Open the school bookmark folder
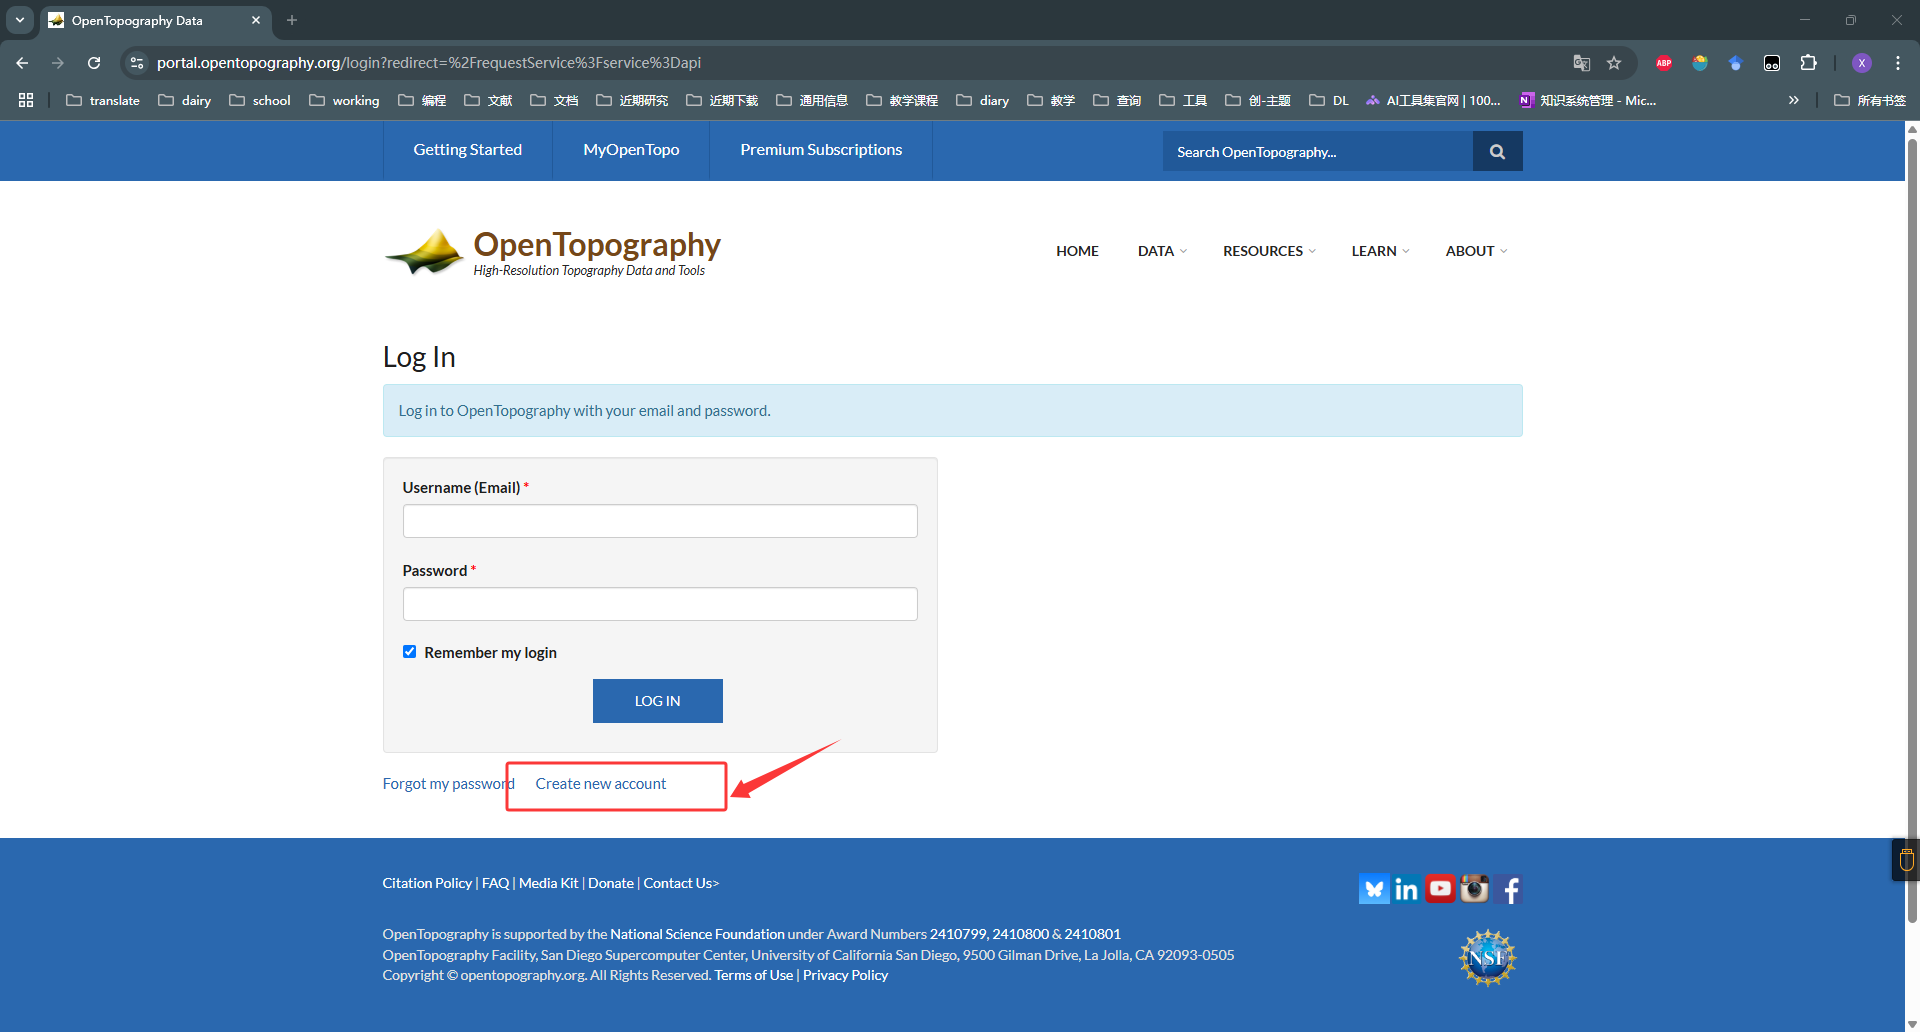 [x=260, y=100]
